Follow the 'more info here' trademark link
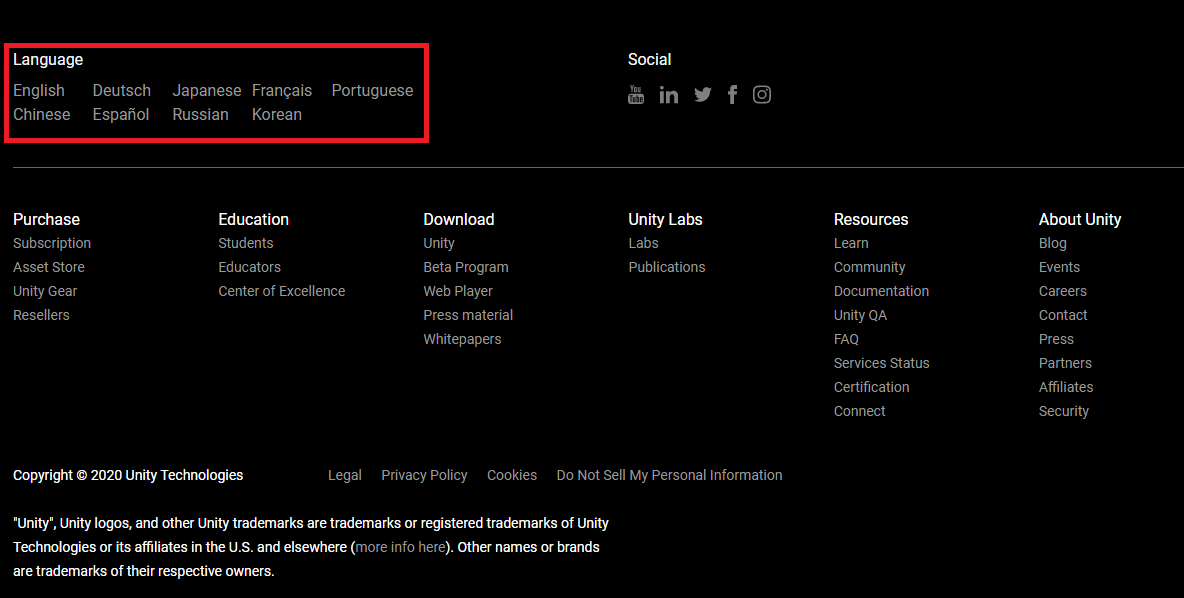The image size is (1184, 598). click(x=400, y=547)
